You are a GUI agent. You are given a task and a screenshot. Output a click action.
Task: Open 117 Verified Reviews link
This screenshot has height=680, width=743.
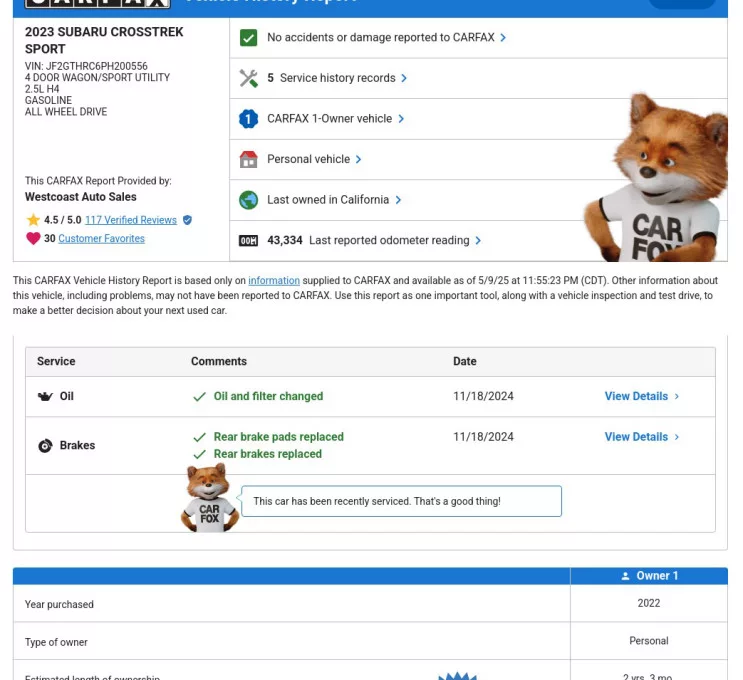coord(131,220)
